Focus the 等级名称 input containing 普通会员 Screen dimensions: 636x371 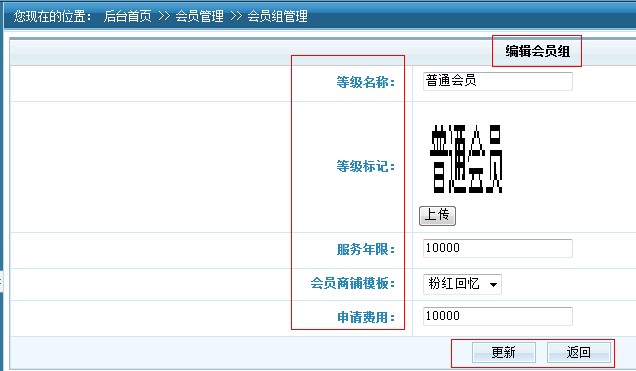[498, 81]
